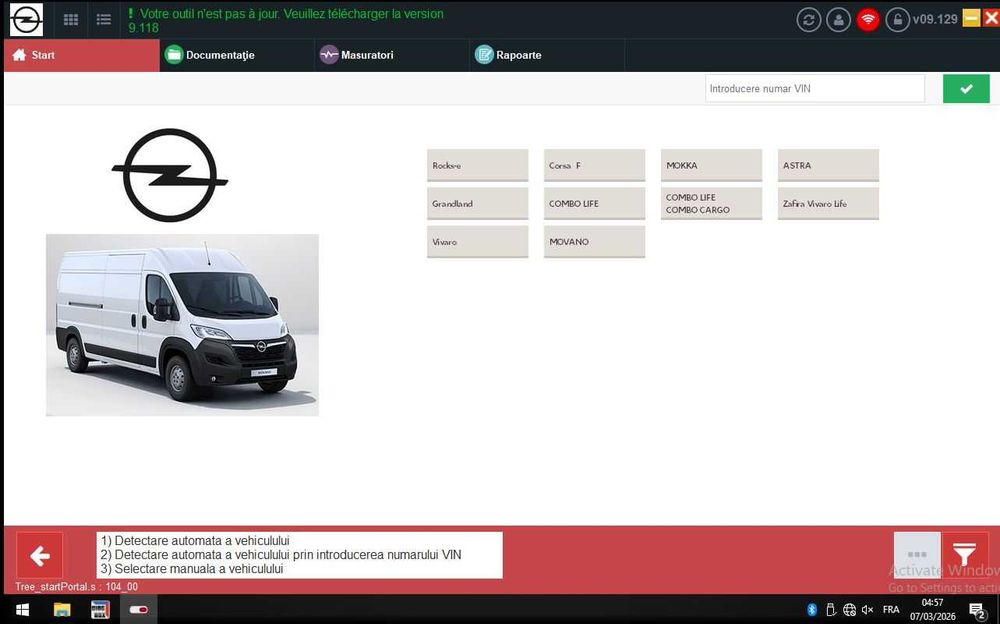1000x624 pixels.
Task: Select COMBO LIFE COMBO CARGO button
Action: 711,204
